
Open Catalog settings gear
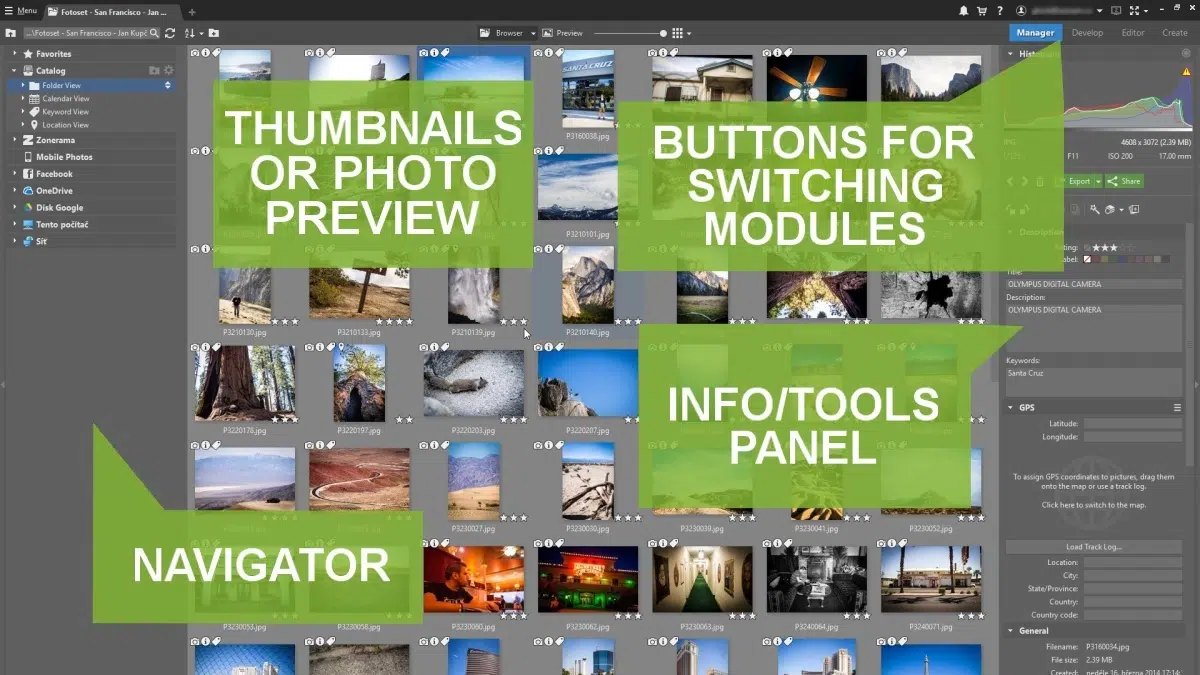[169, 70]
